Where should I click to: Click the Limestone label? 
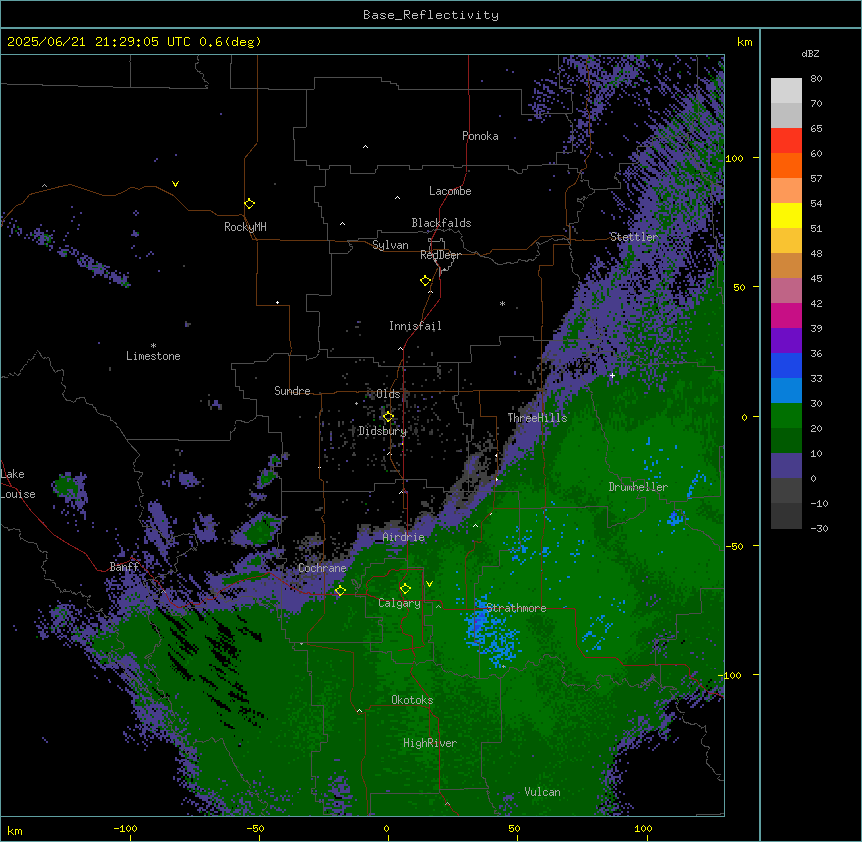point(153,356)
